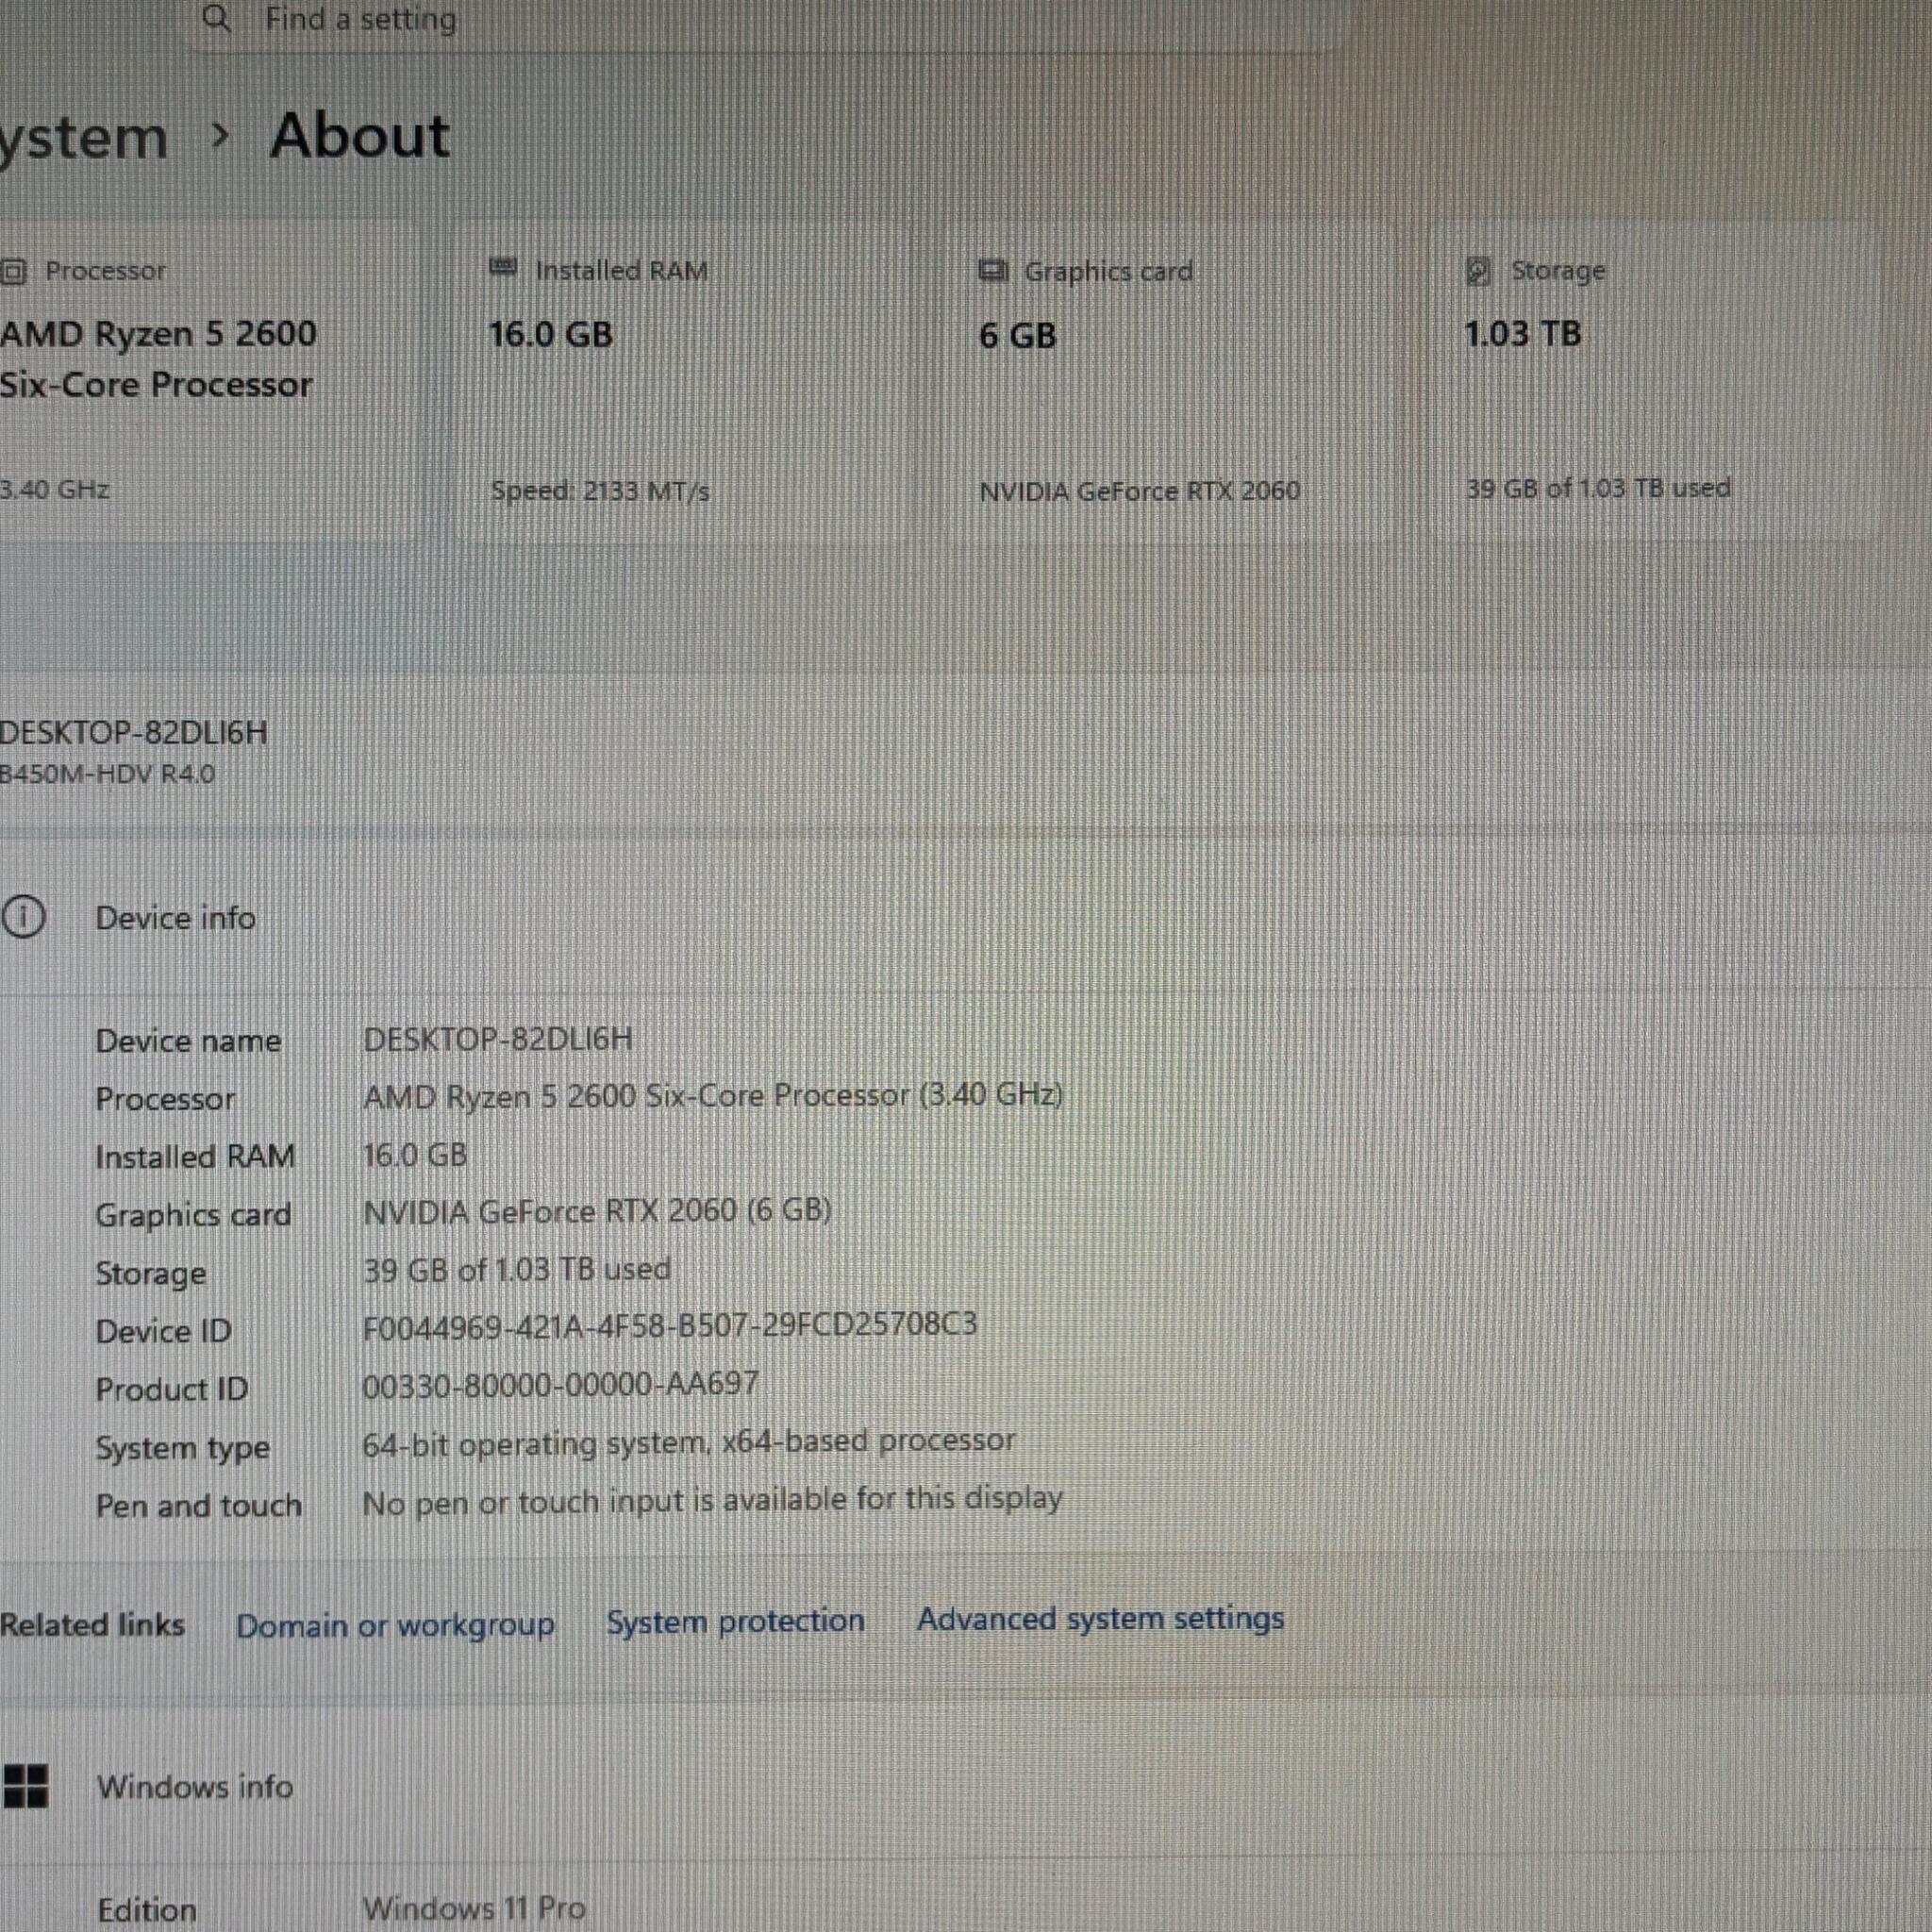Viewport: 1932px width, 1932px height.
Task: Click the Related links label
Action: click(x=92, y=1624)
